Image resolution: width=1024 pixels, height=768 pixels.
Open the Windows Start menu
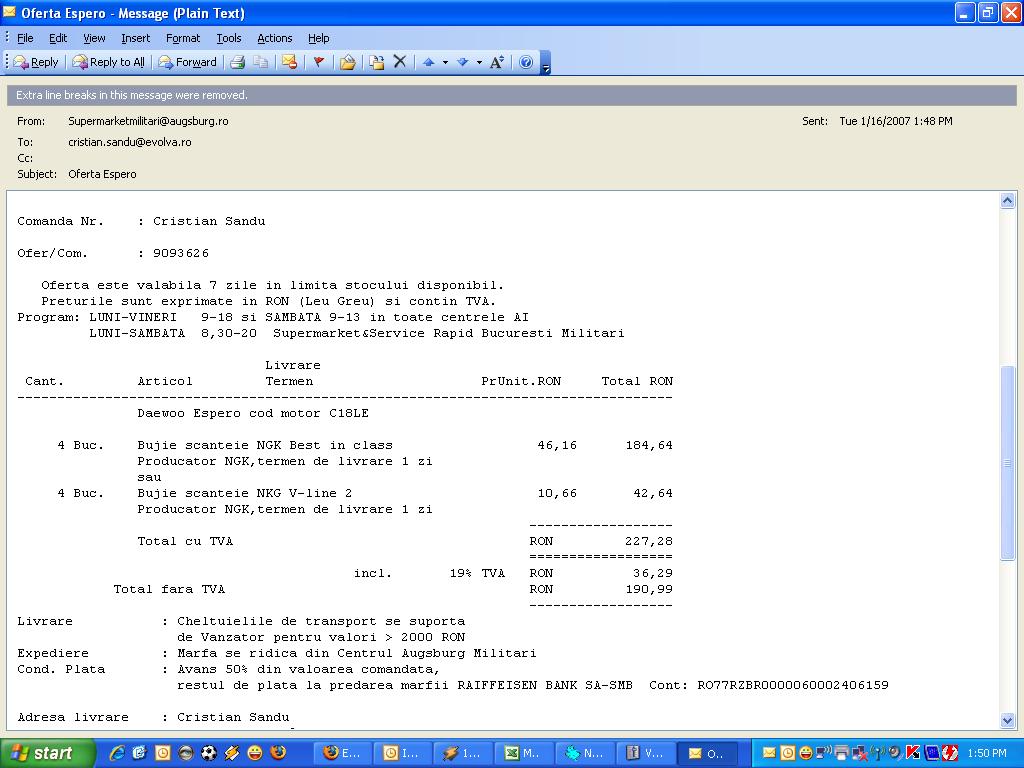point(47,753)
